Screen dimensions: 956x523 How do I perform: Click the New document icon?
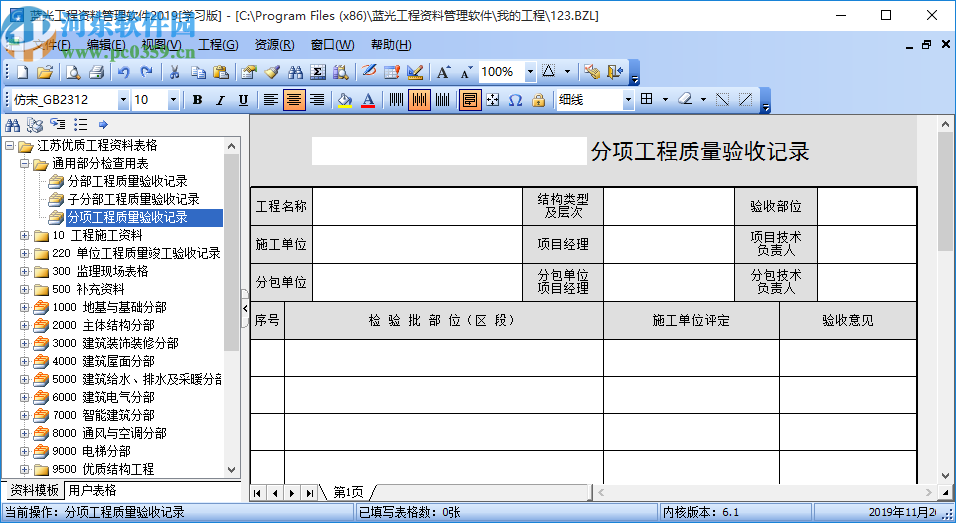point(23,72)
